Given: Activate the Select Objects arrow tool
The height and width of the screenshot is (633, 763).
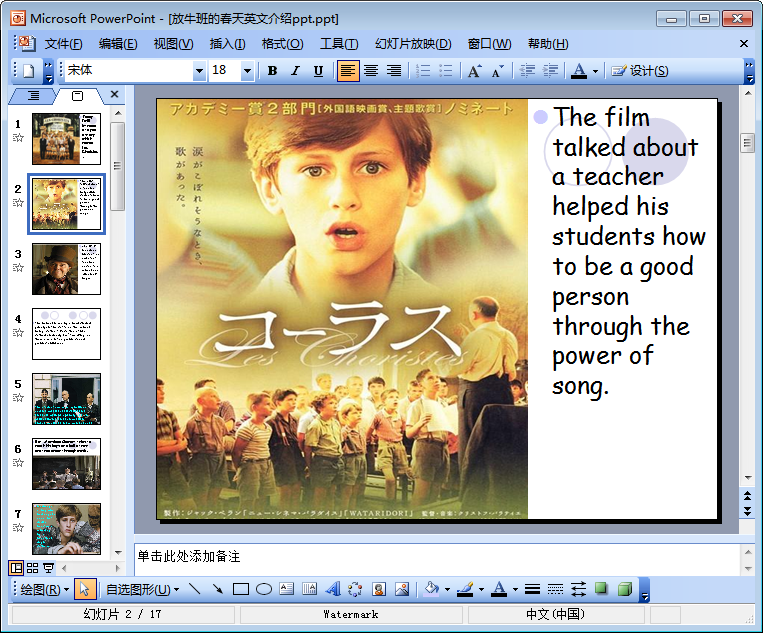Looking at the screenshot, I should [85, 589].
